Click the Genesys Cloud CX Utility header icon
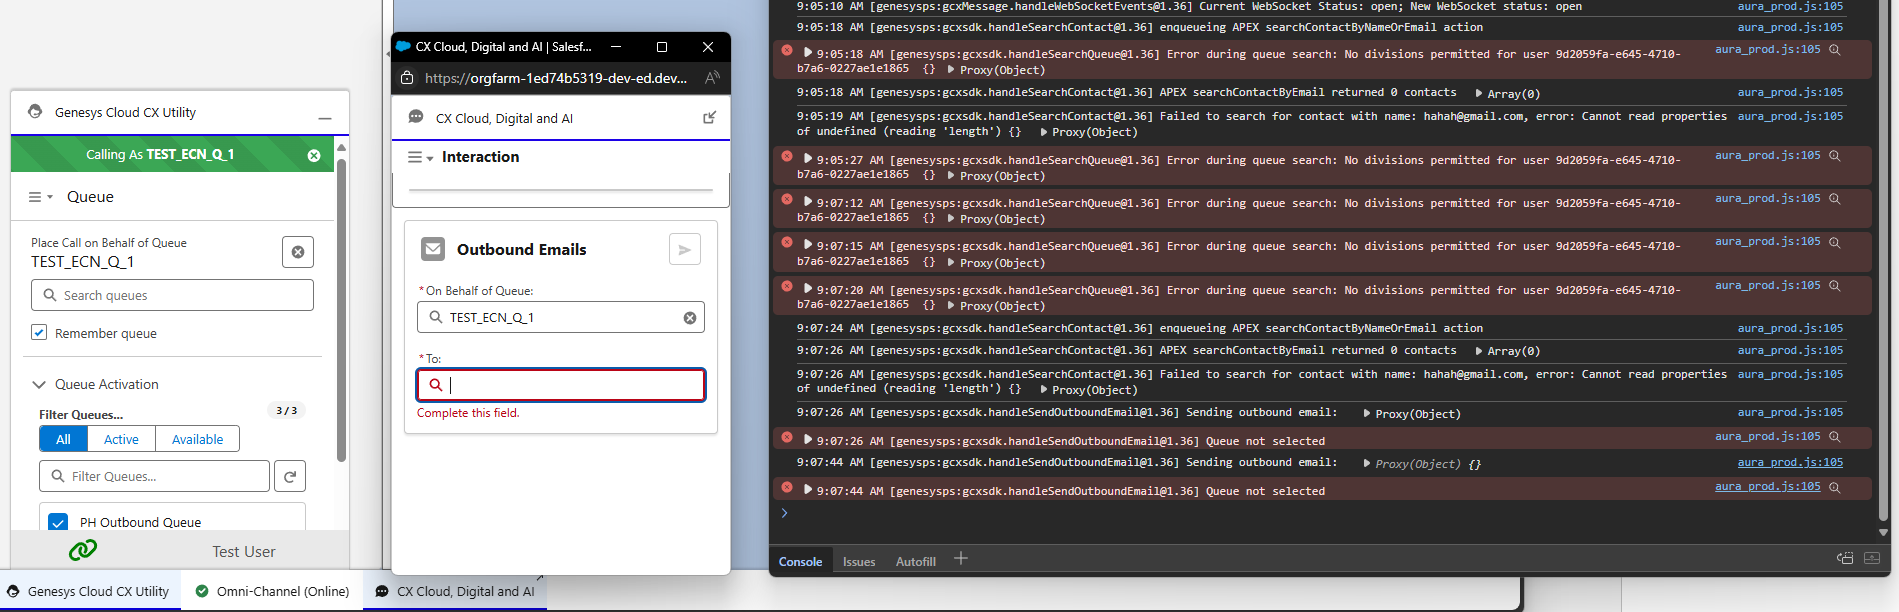Image resolution: width=1899 pixels, height=612 pixels. pyautogui.click(x=35, y=112)
